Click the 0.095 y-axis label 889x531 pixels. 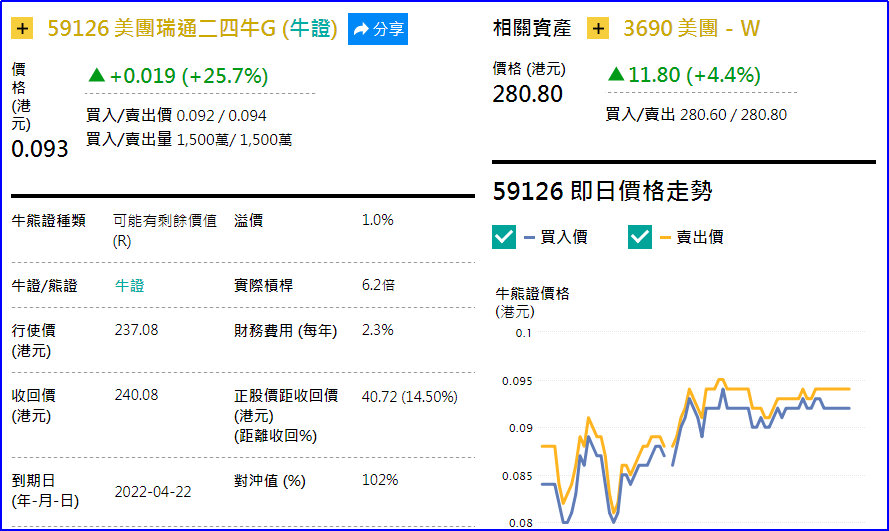pos(517,381)
